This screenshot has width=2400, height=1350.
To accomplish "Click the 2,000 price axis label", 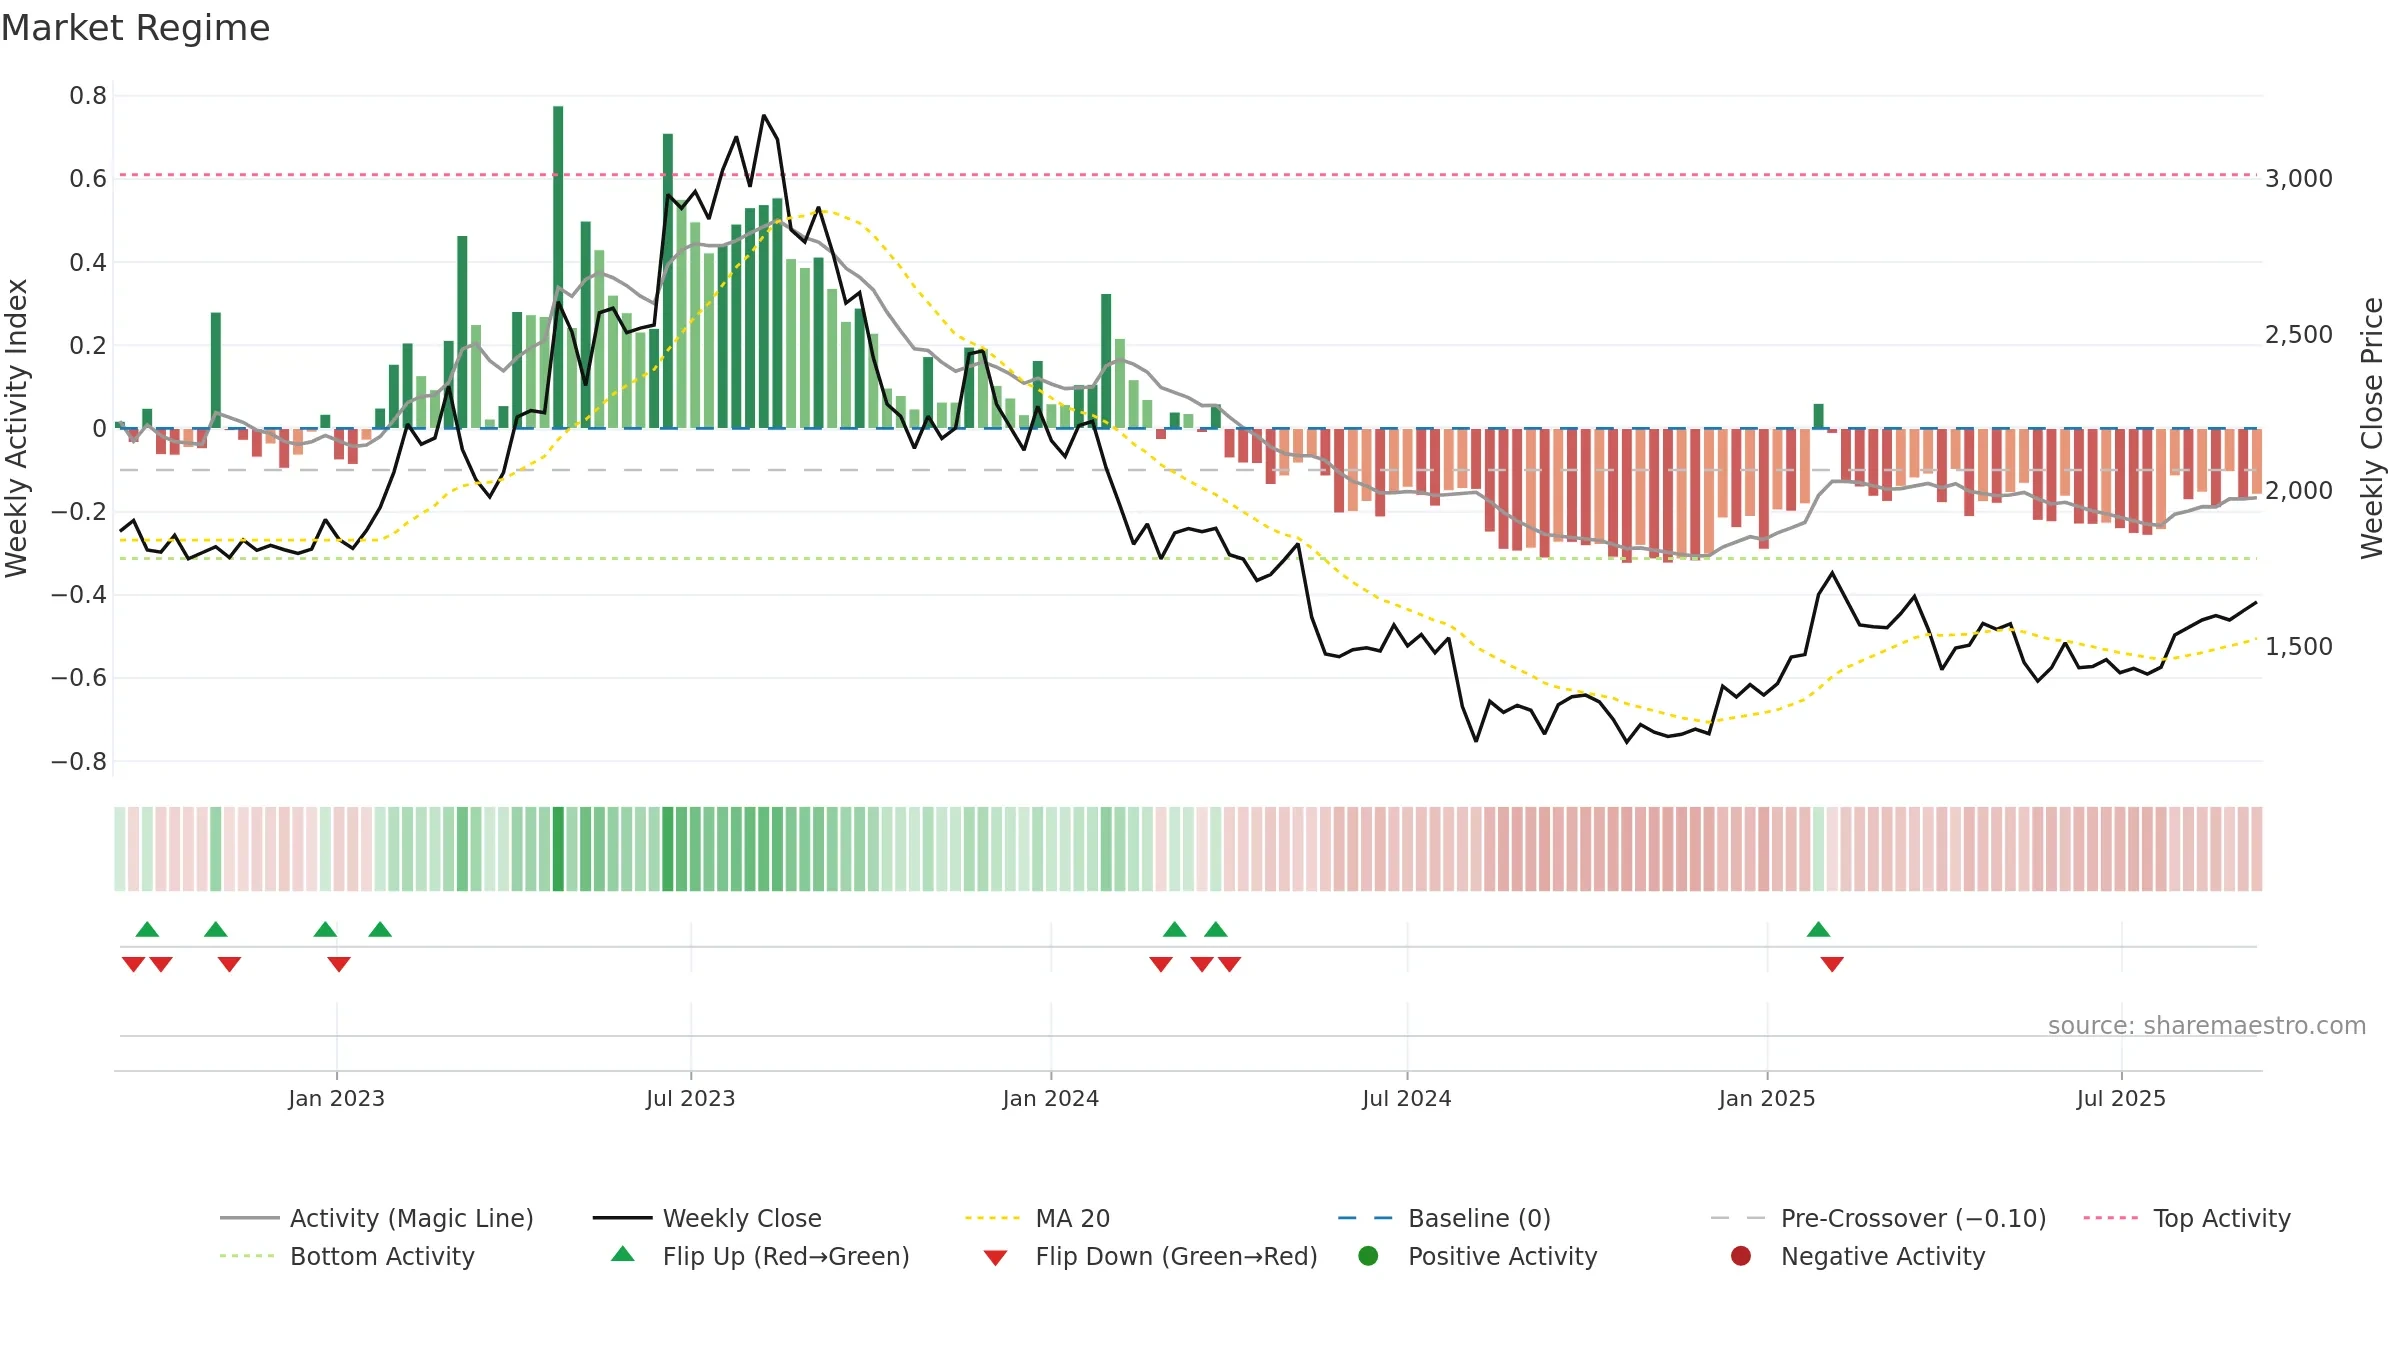I will 2299,490.
